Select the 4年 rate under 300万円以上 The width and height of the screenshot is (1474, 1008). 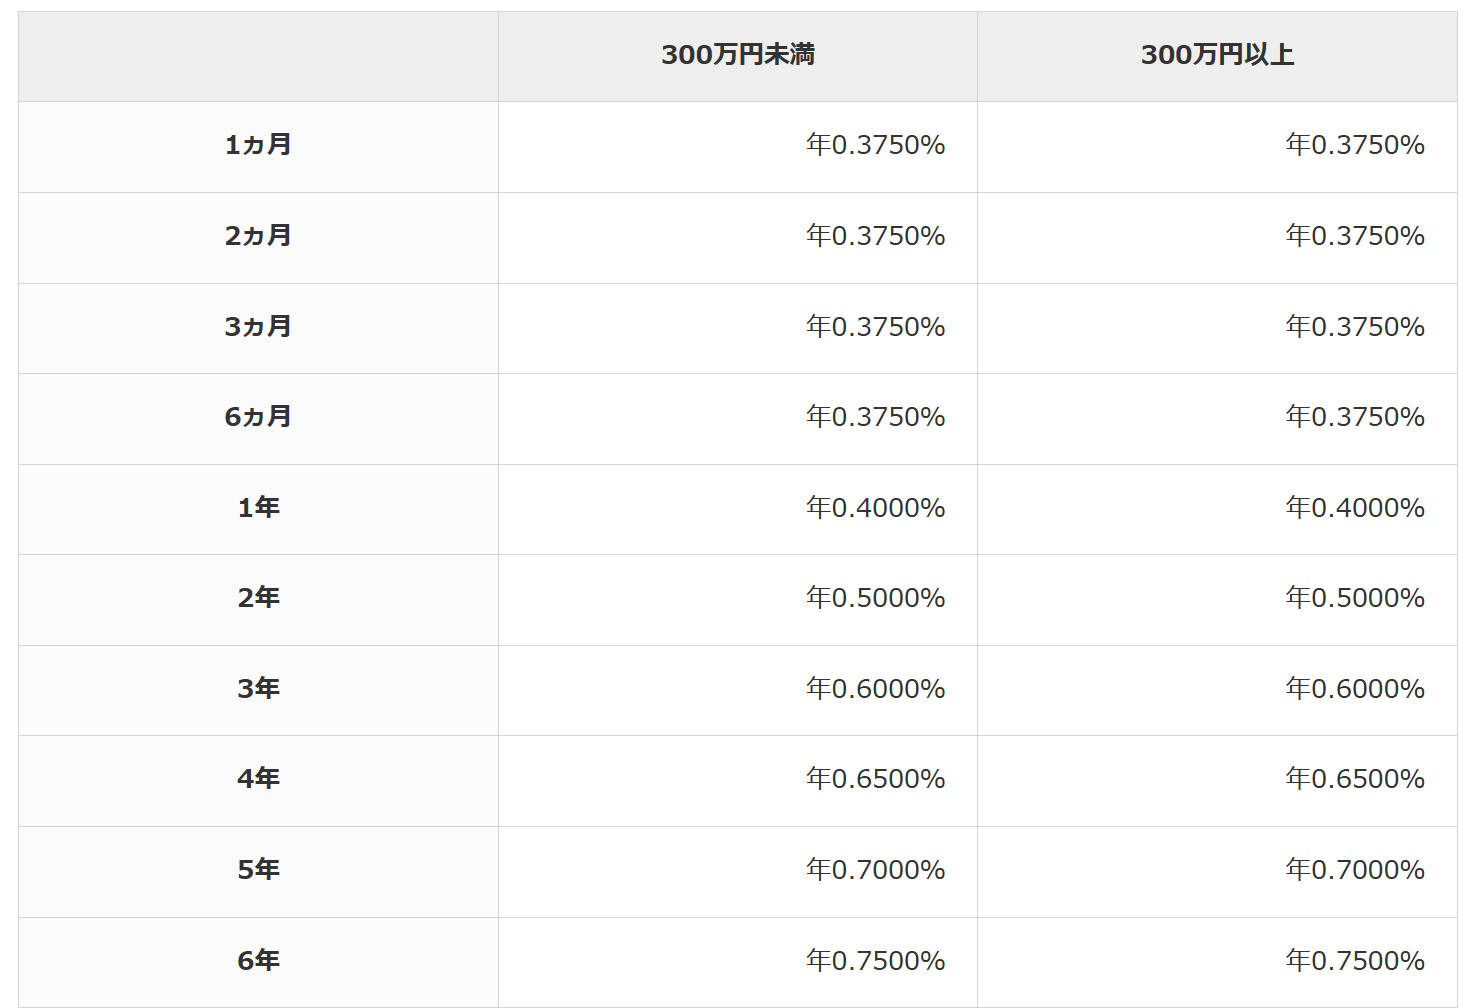click(x=1354, y=779)
